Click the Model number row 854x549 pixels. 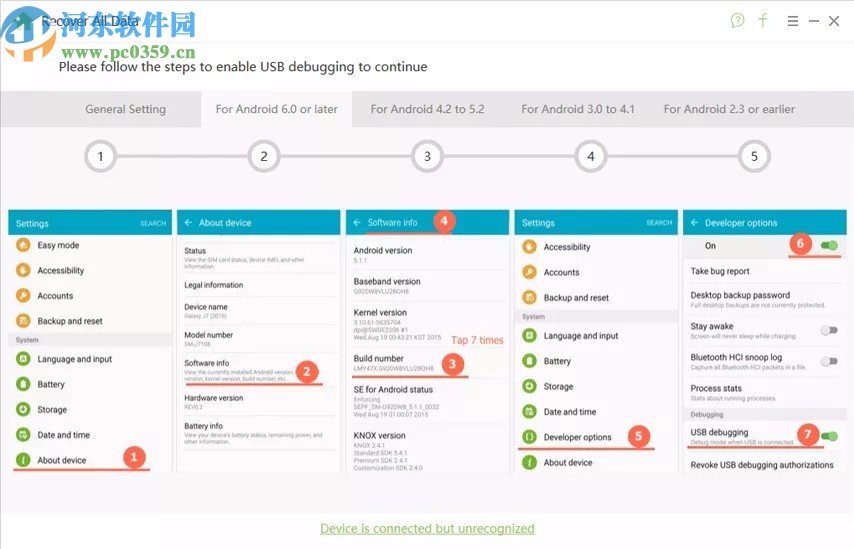(259, 339)
